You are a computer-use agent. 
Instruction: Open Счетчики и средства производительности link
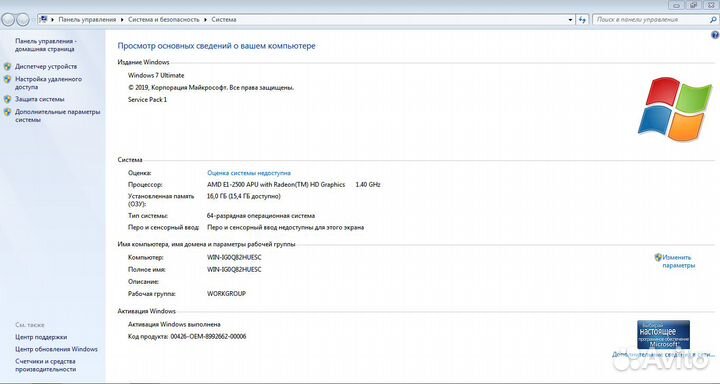pyautogui.click(x=45, y=365)
